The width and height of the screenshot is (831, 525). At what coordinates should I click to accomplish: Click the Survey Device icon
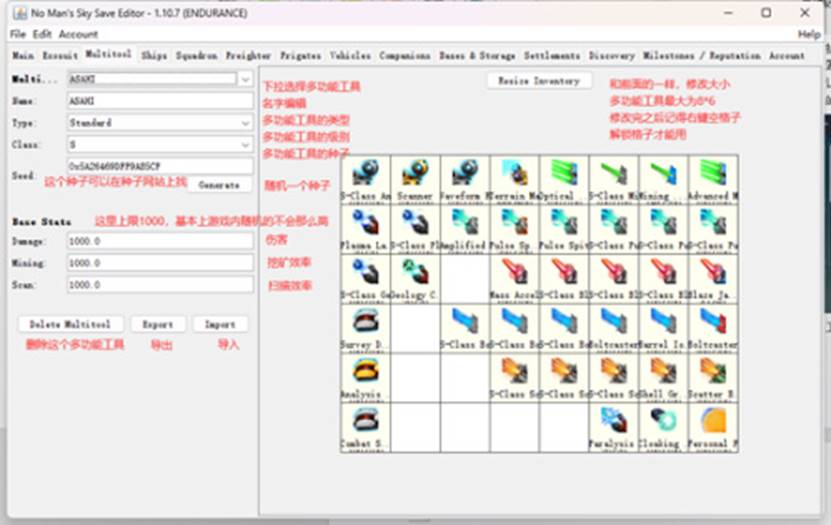click(x=366, y=328)
